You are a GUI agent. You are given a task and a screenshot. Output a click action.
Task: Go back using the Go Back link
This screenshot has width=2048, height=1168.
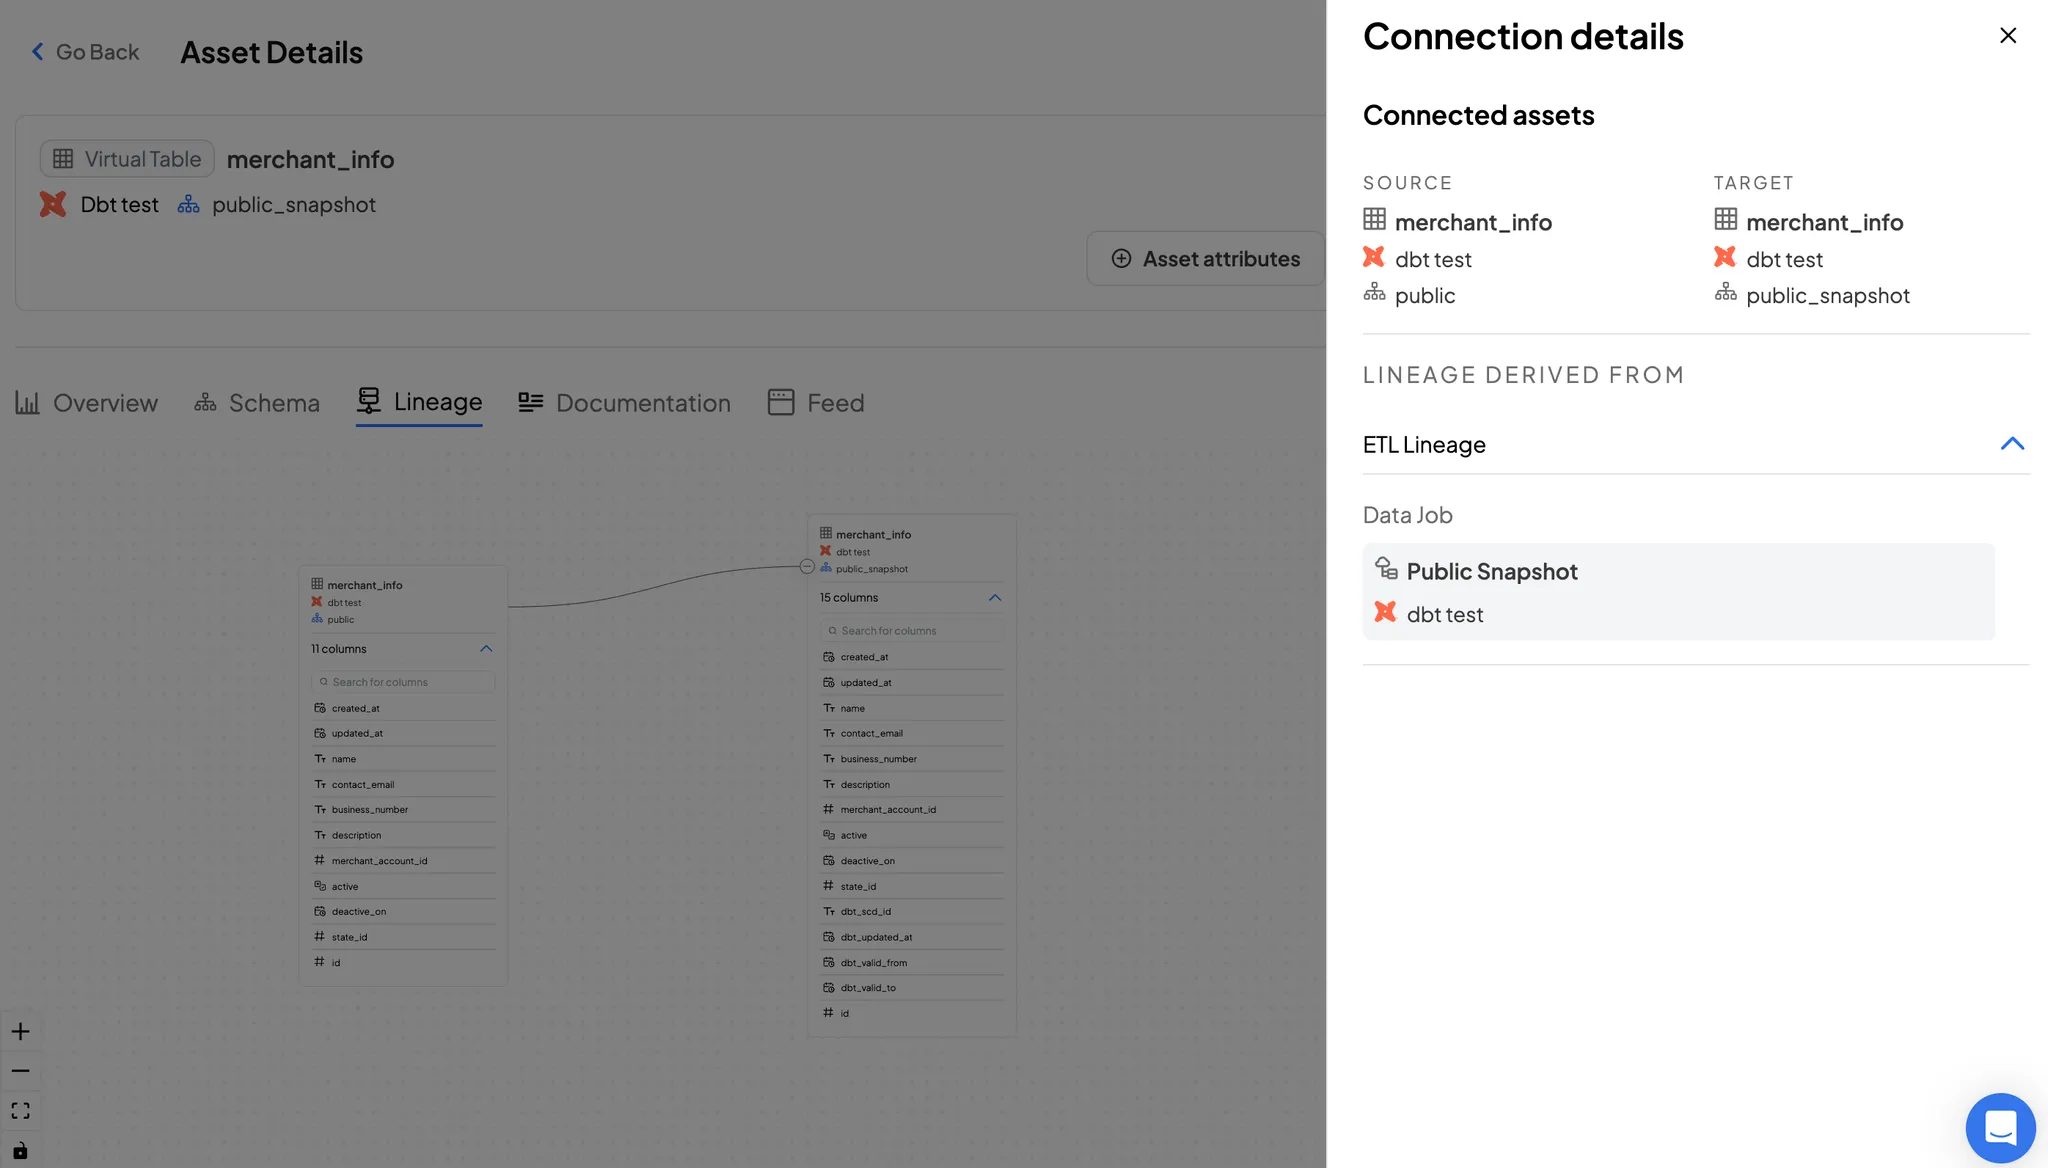pyautogui.click(x=85, y=52)
